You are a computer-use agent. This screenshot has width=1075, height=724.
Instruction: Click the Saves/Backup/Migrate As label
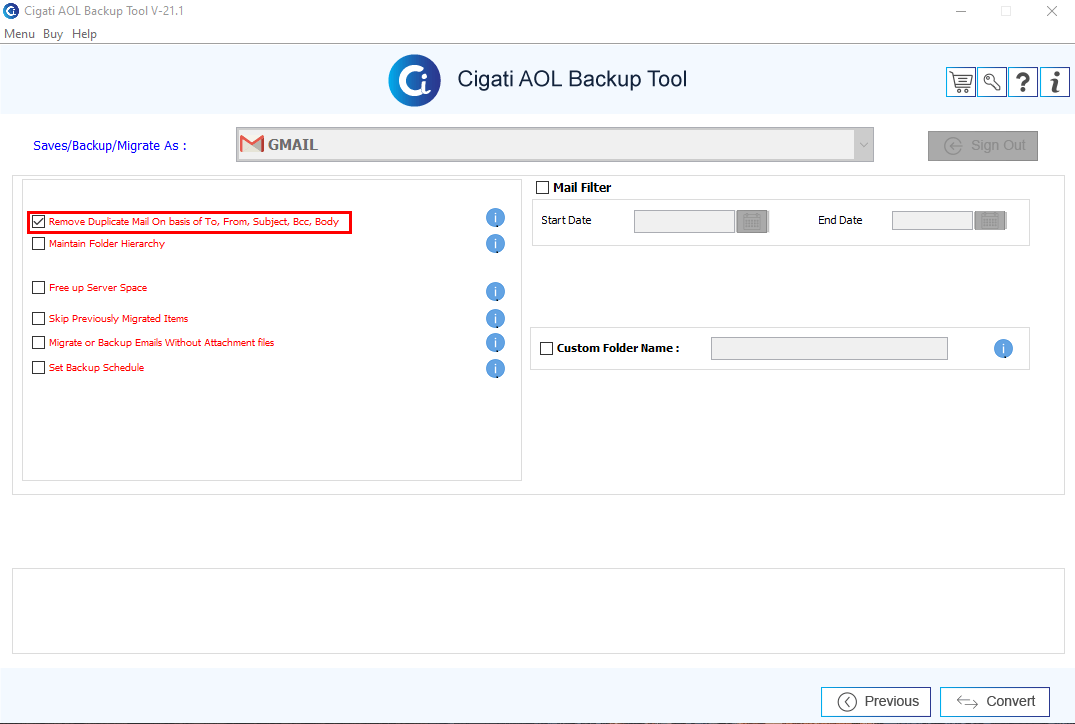[x=110, y=145]
